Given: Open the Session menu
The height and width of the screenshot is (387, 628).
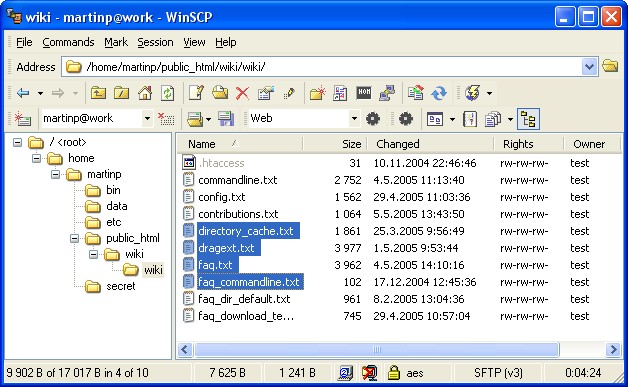Looking at the screenshot, I should pos(155,42).
